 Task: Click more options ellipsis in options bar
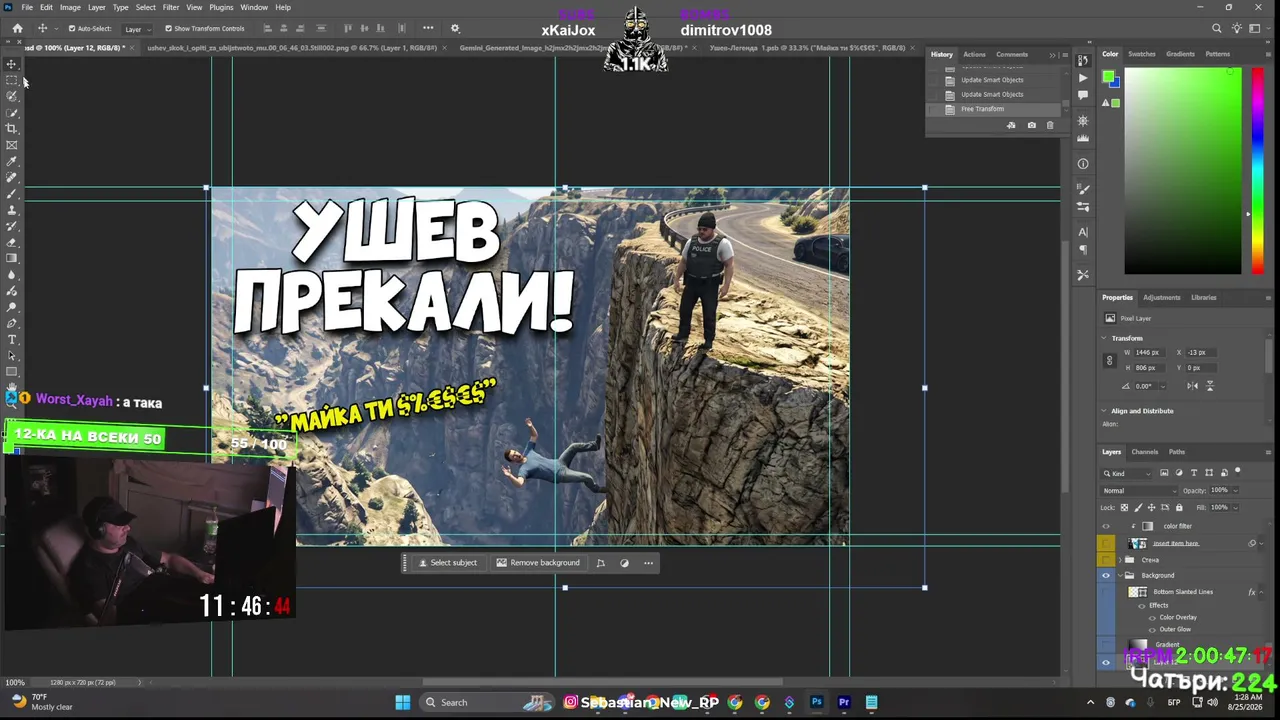pos(428,28)
